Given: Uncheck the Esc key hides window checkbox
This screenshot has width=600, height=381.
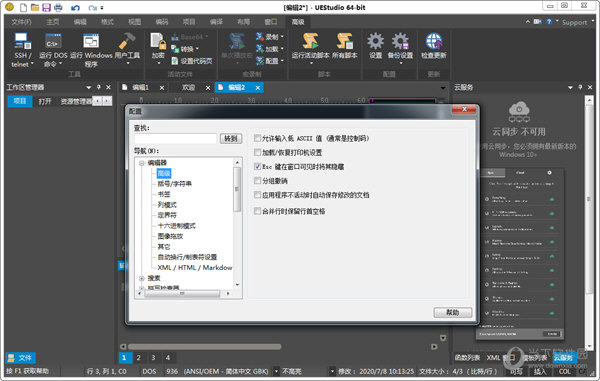Looking at the screenshot, I should click(x=258, y=166).
